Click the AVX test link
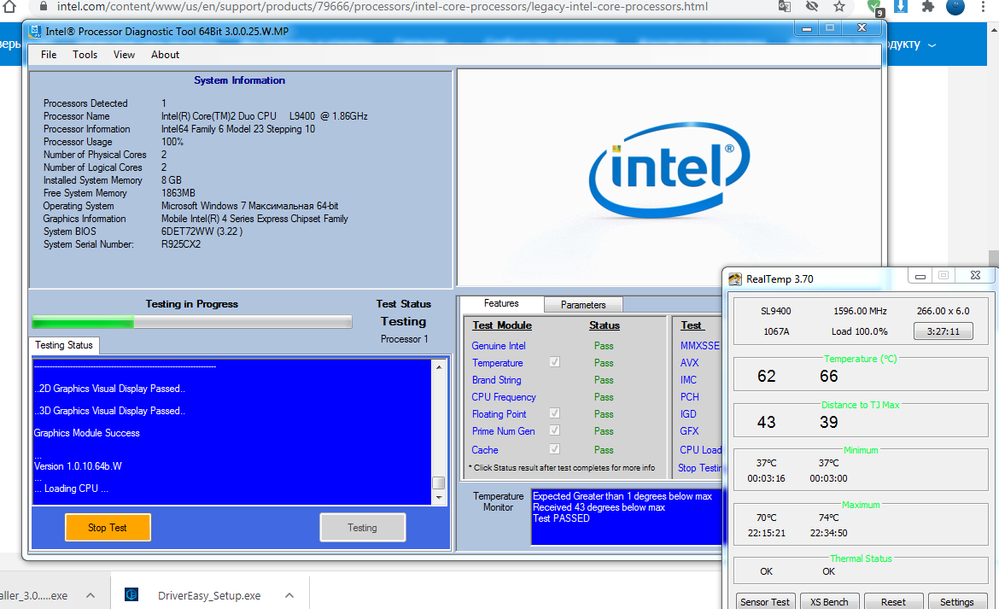This screenshot has height=609, width=999. coord(689,363)
